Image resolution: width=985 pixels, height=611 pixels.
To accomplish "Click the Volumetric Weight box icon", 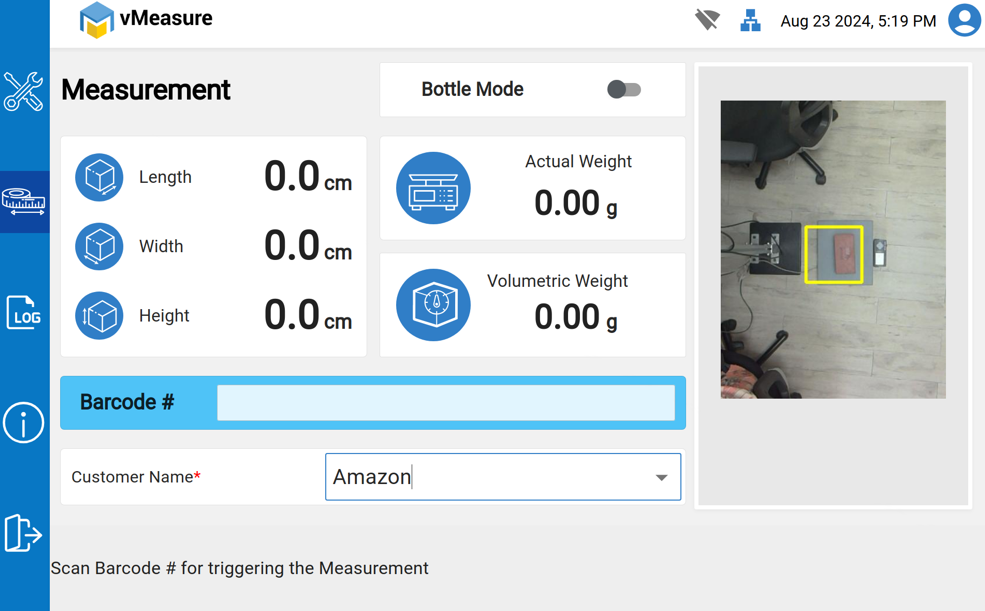I will (433, 305).
